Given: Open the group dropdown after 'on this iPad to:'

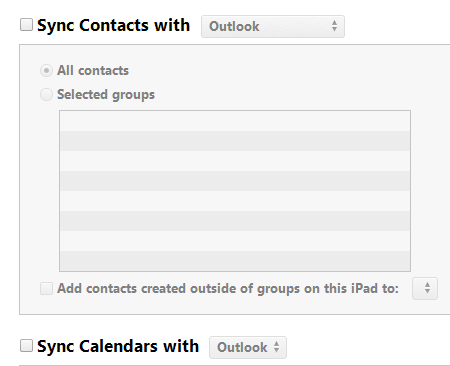Looking at the screenshot, I should (x=425, y=288).
